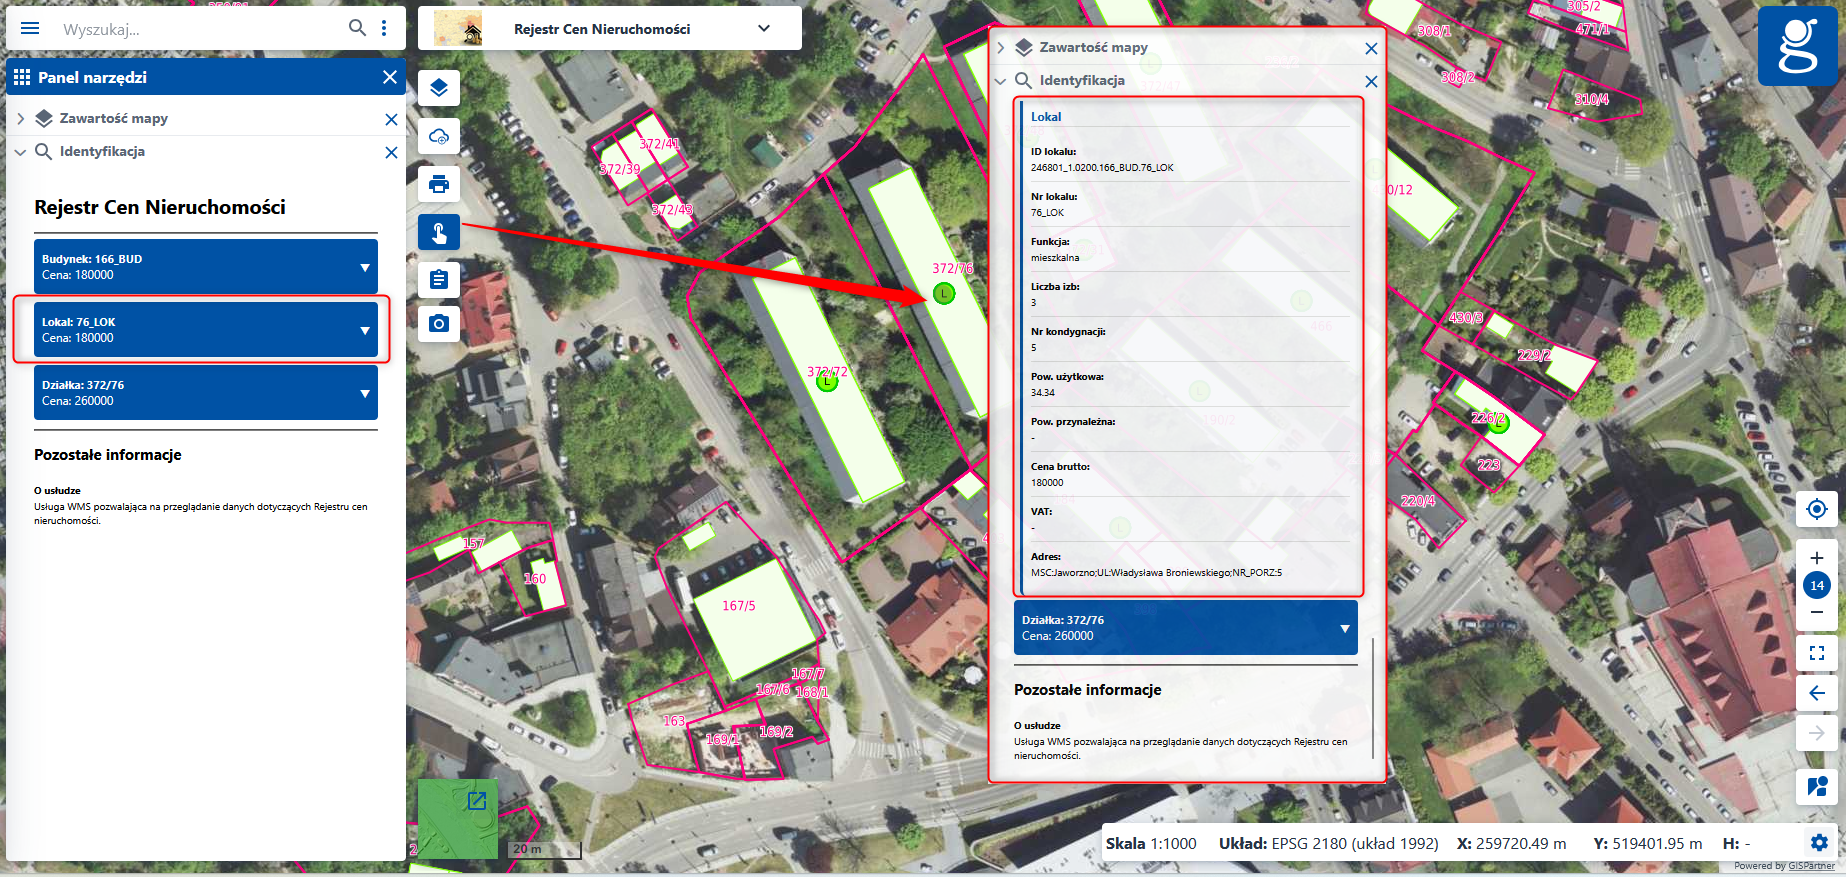This screenshot has width=1846, height=877.
Task: Zoom in using the plus button
Action: tap(1817, 558)
